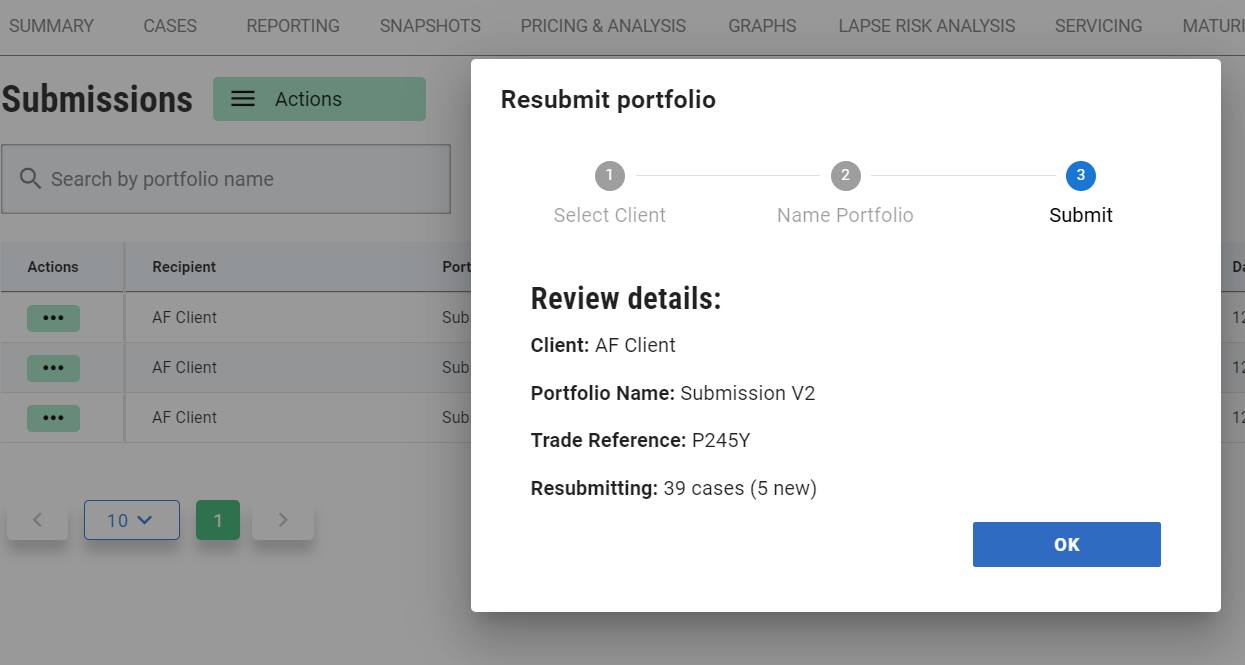1245x665 pixels.
Task: Go to previous page with left chevron
Action: [x=38, y=520]
